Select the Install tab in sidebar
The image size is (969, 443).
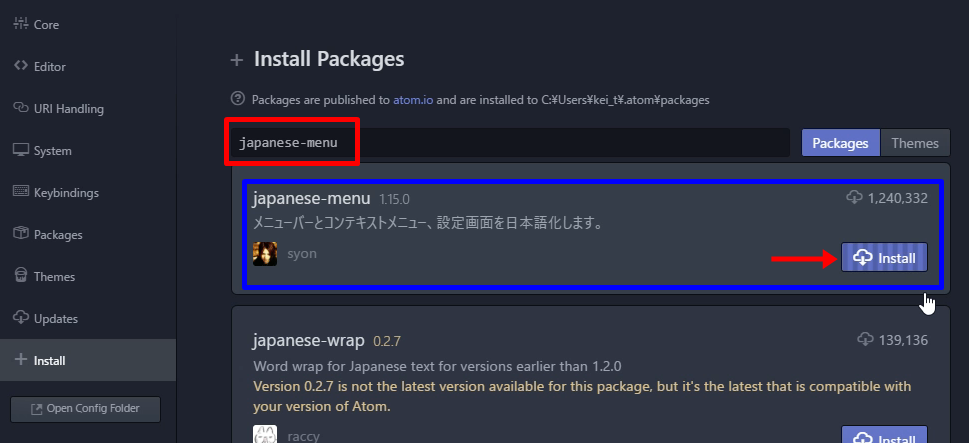88,360
